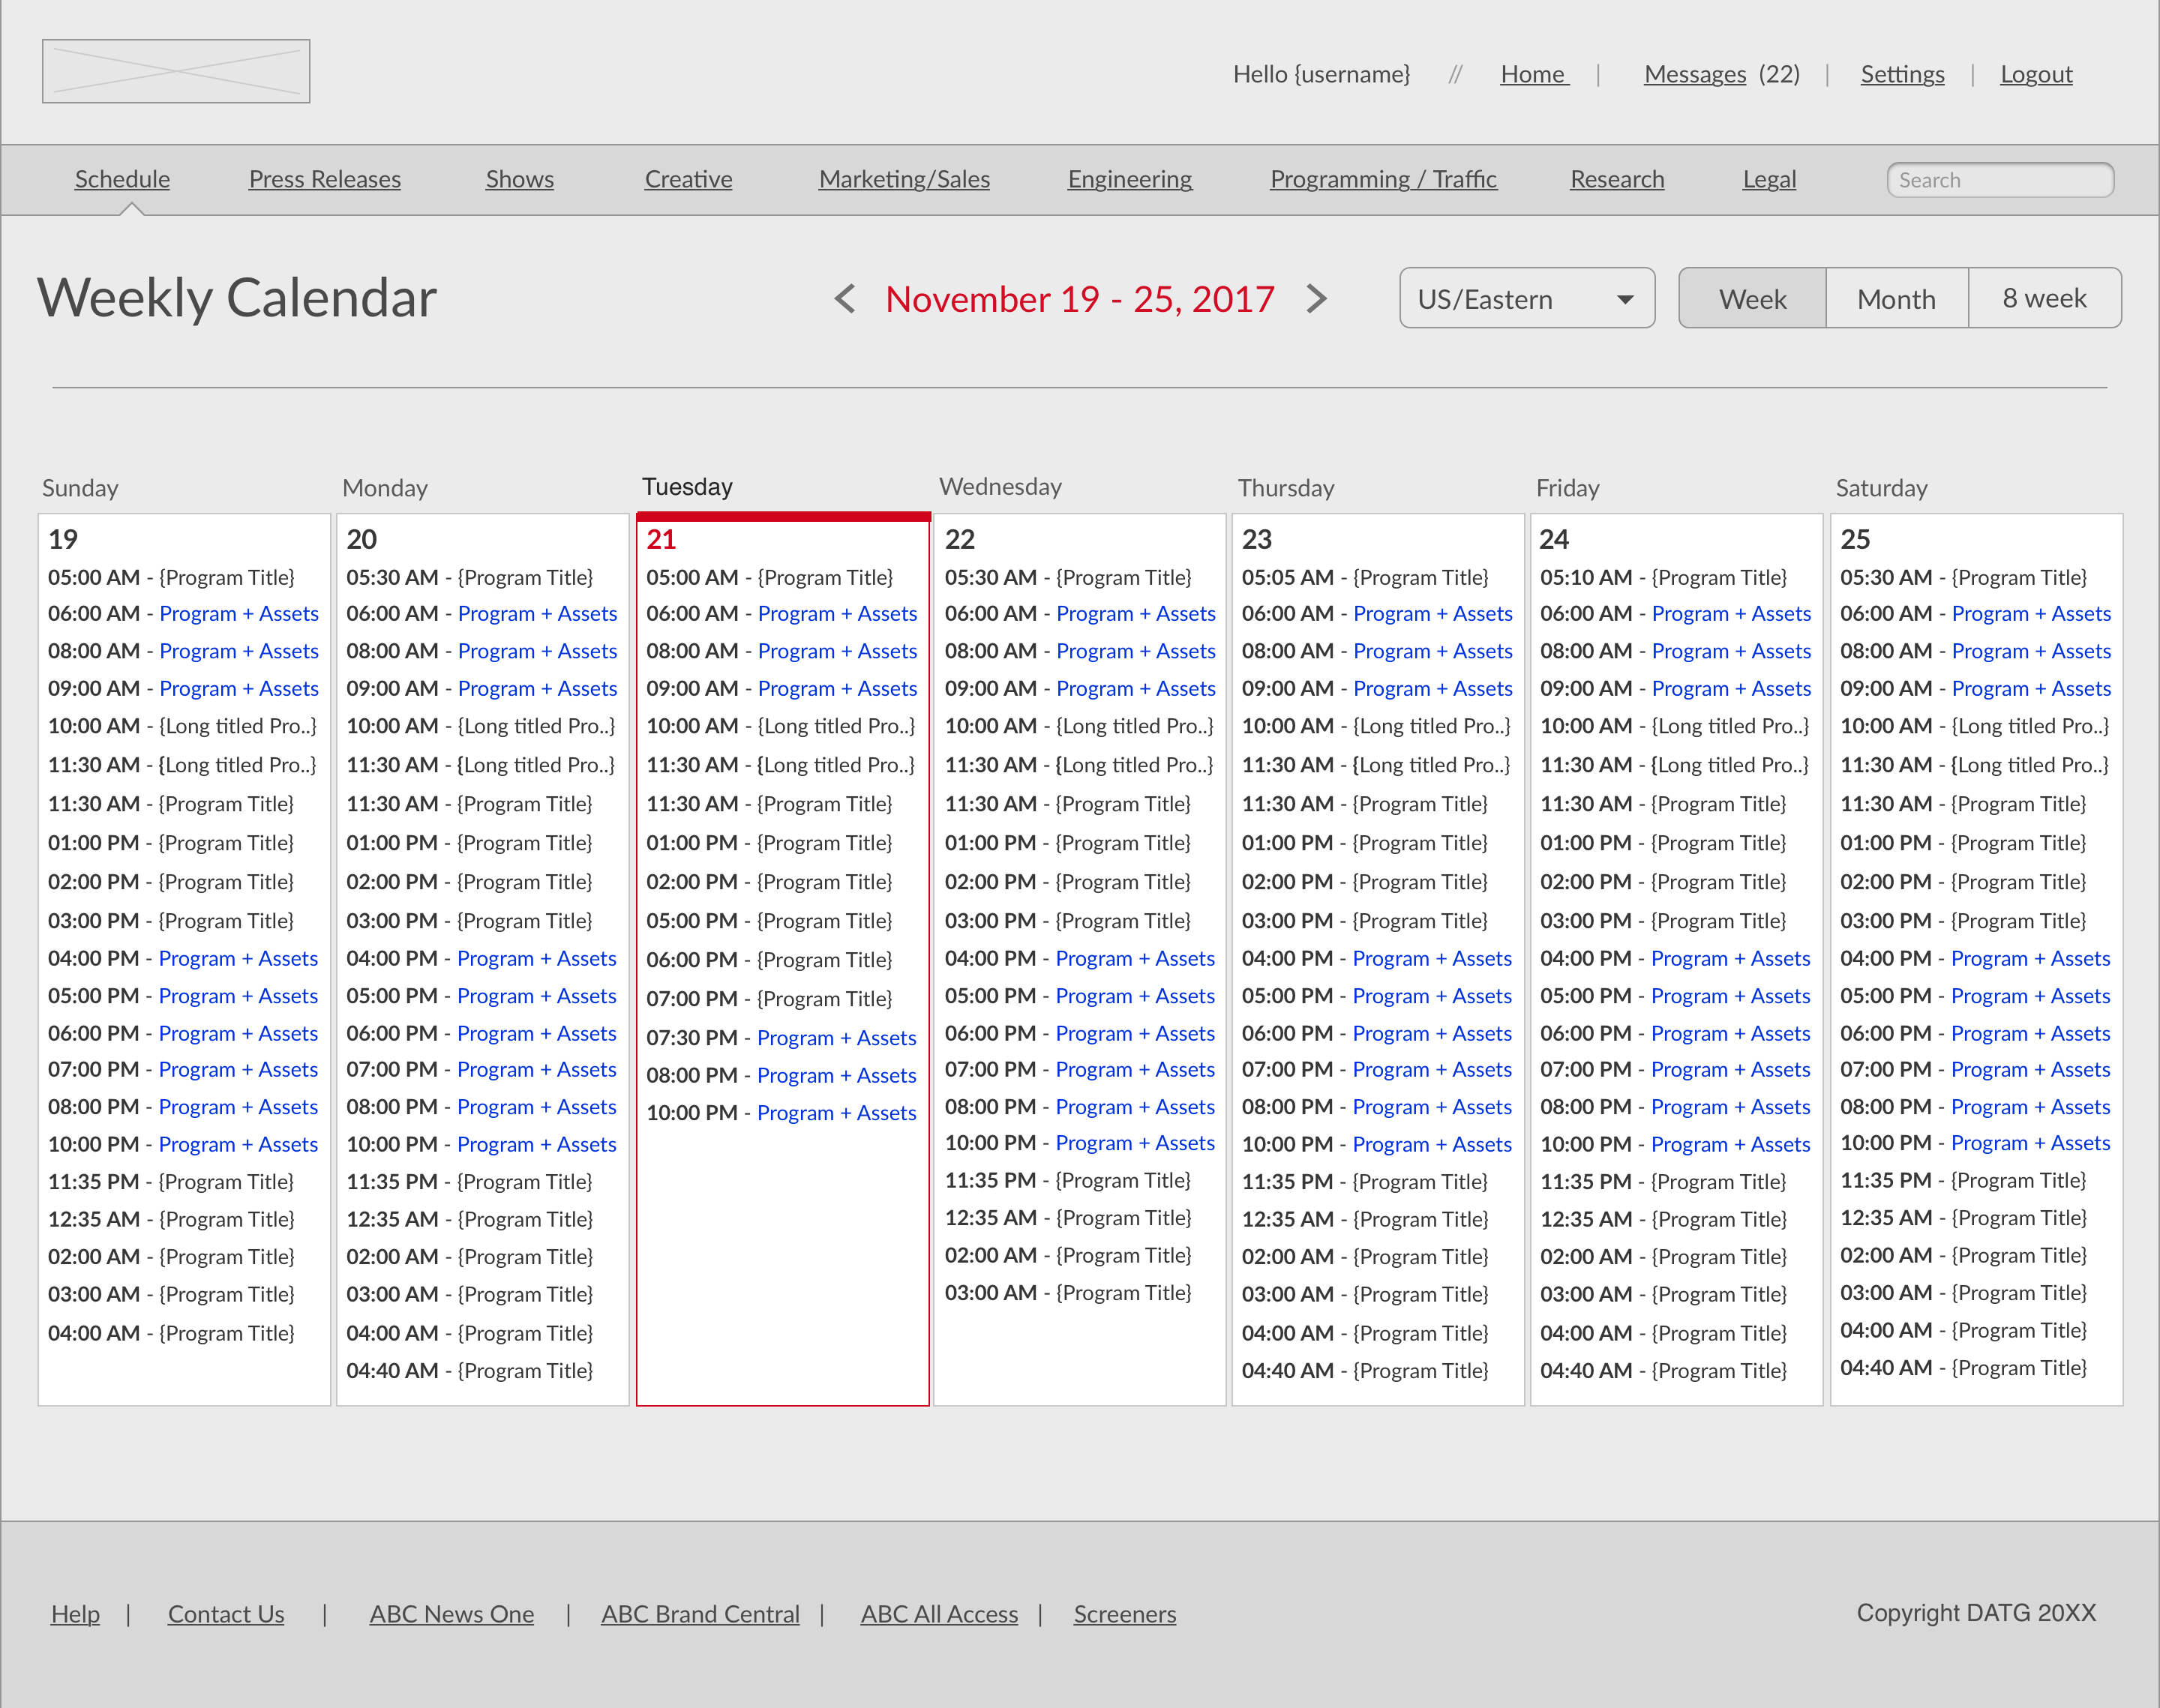Screen dimensions: 2160x1708
Task: Switch to 8 week view
Action: (2044, 298)
